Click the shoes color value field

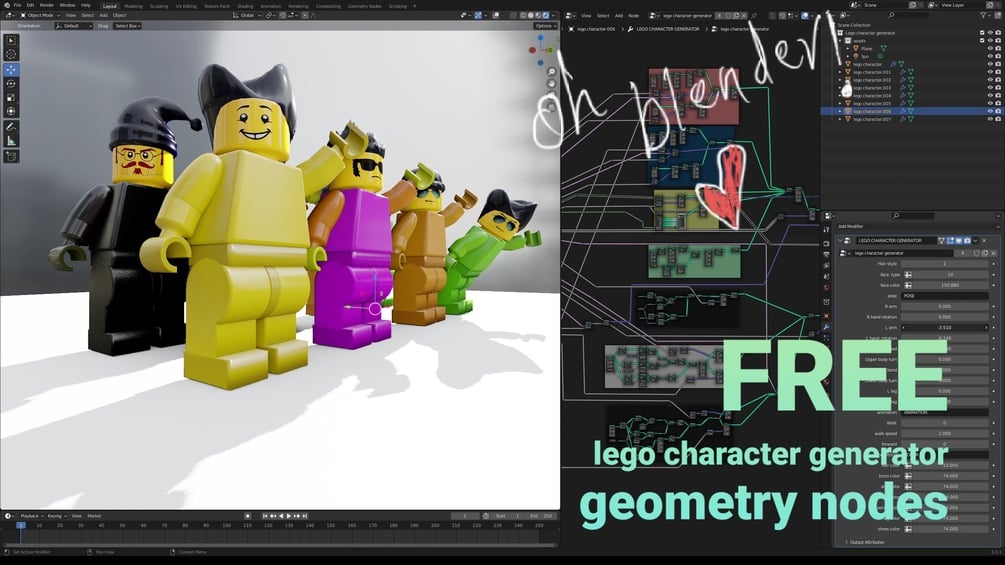(x=949, y=529)
